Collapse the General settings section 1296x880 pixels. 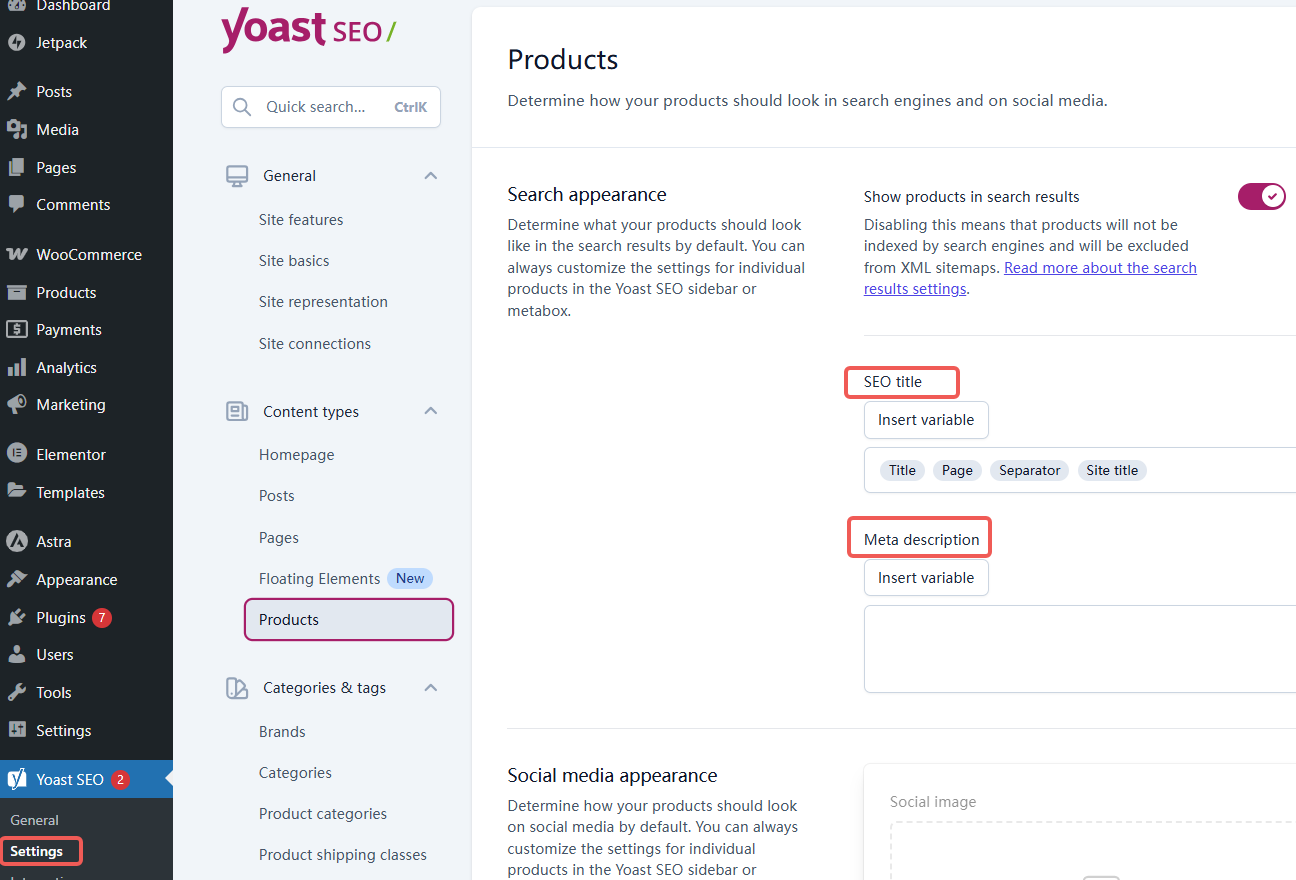pyautogui.click(x=430, y=175)
